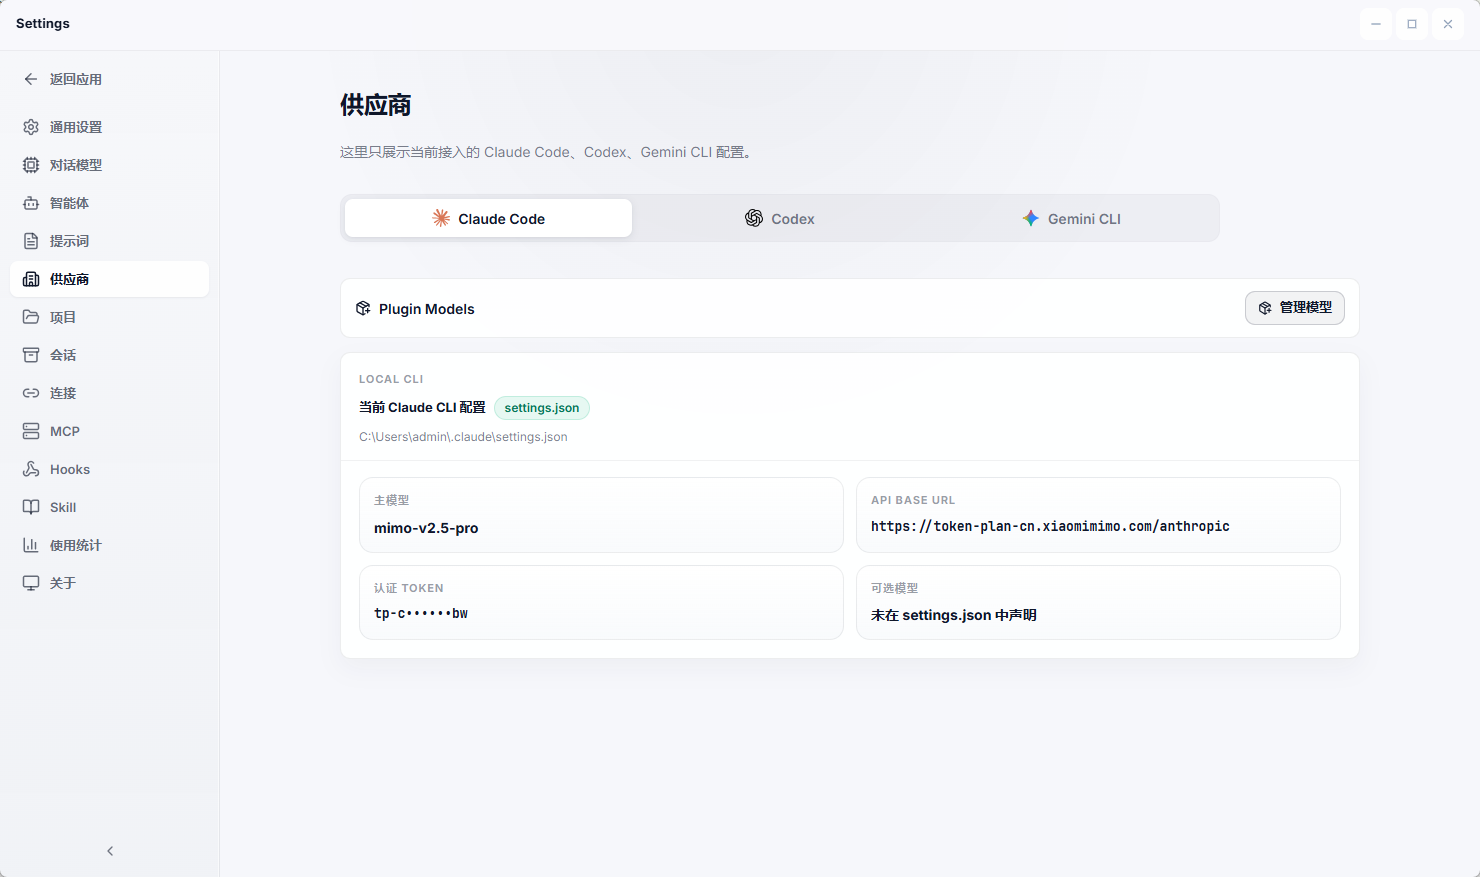Open MCP in the sidebar
The height and width of the screenshot is (877, 1480).
(x=109, y=431)
